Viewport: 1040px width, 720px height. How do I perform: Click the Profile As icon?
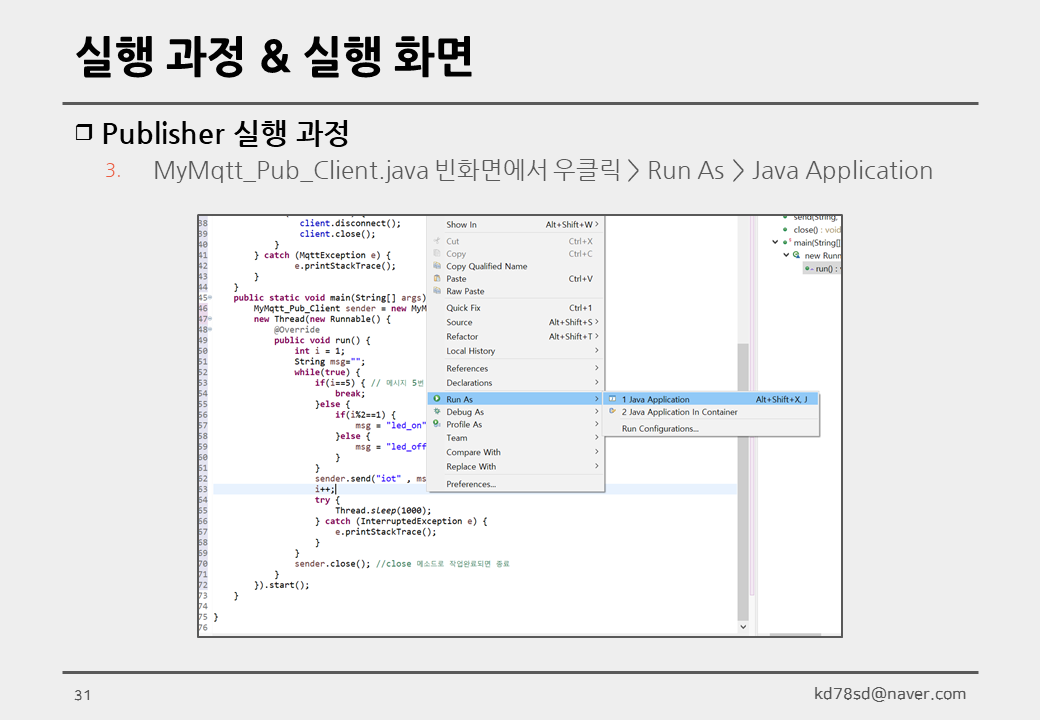click(437, 424)
